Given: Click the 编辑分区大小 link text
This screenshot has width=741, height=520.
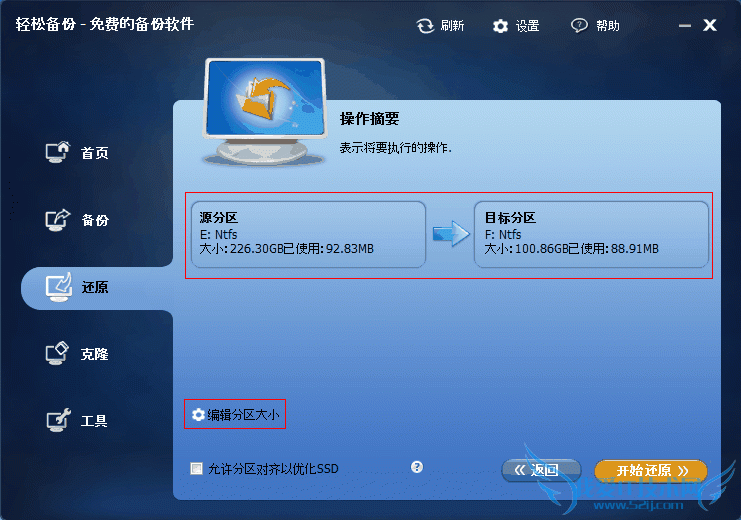Looking at the screenshot, I should pyautogui.click(x=243, y=415).
